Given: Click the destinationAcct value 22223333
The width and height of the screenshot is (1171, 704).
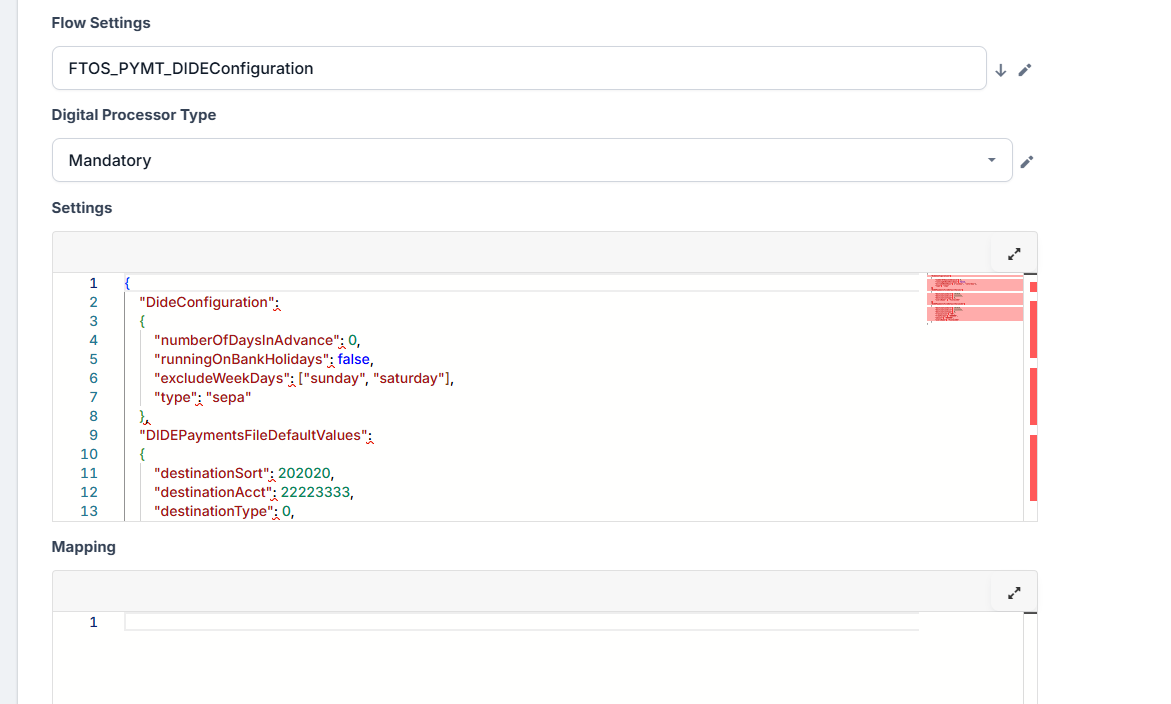Looking at the screenshot, I should coord(316,492).
